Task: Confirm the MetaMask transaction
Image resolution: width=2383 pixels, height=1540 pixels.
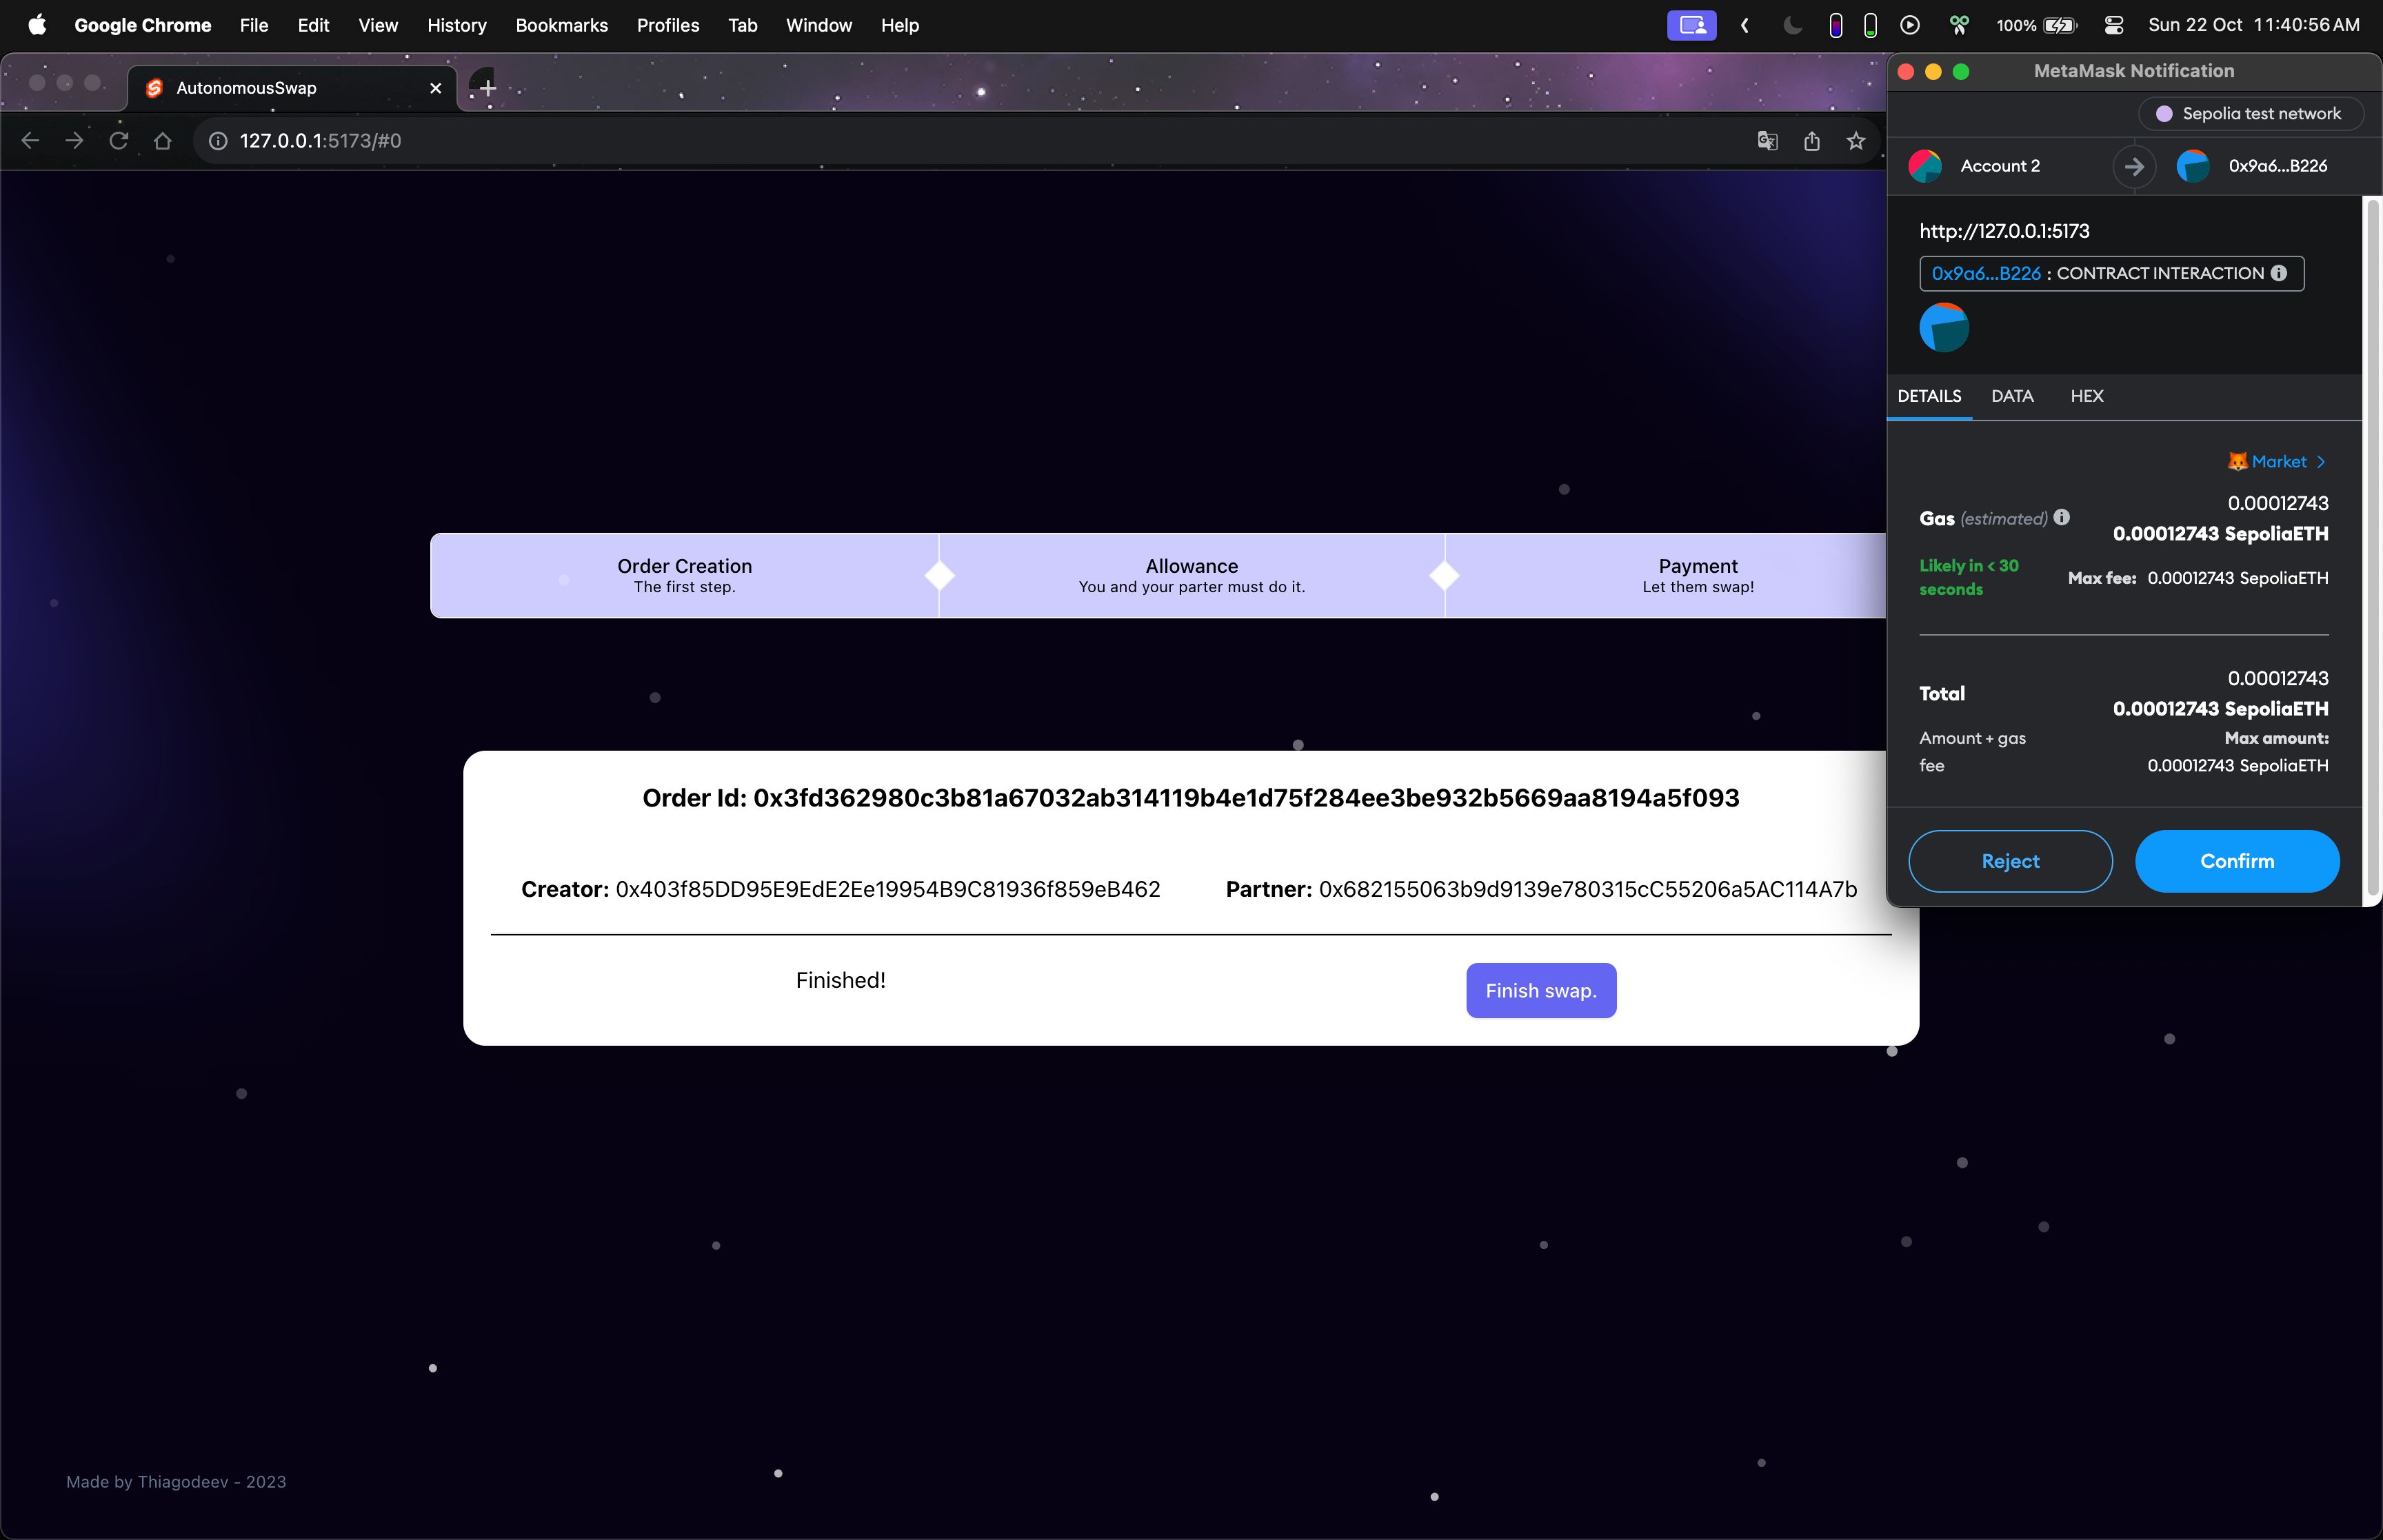Action: click(x=2237, y=861)
